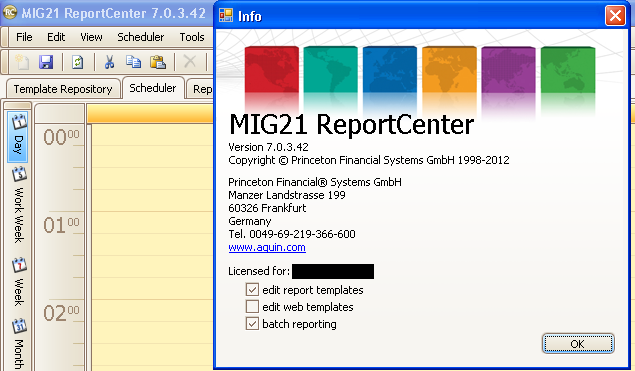Switch to Day calendar view
Screen dimensions: 635x371
click(18, 136)
